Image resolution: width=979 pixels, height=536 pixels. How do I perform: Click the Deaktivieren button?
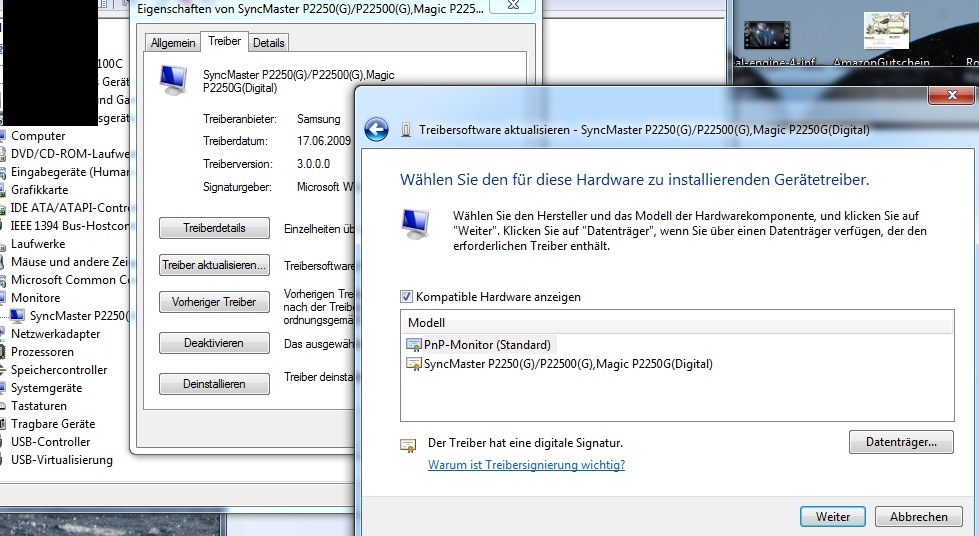tap(214, 343)
